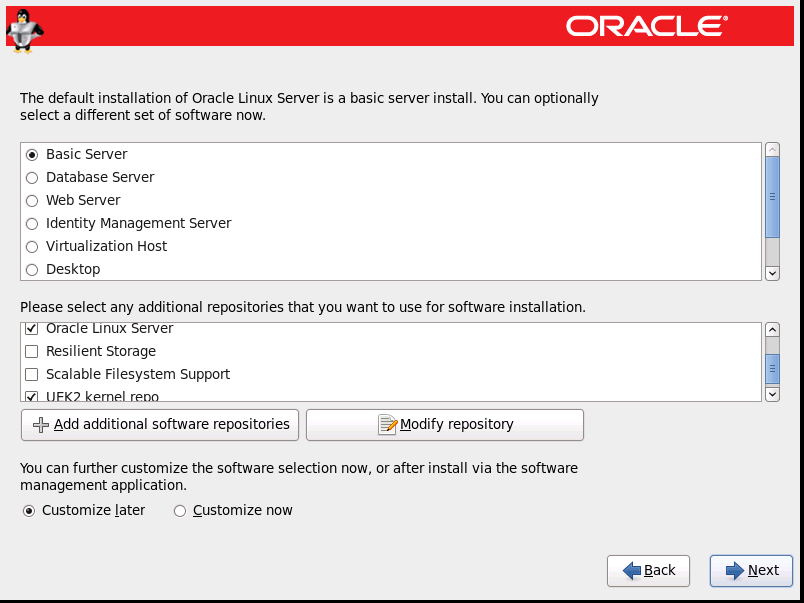Click the notepad icon on Modify repository
Screen dimensions: 804x603
pos(387,425)
